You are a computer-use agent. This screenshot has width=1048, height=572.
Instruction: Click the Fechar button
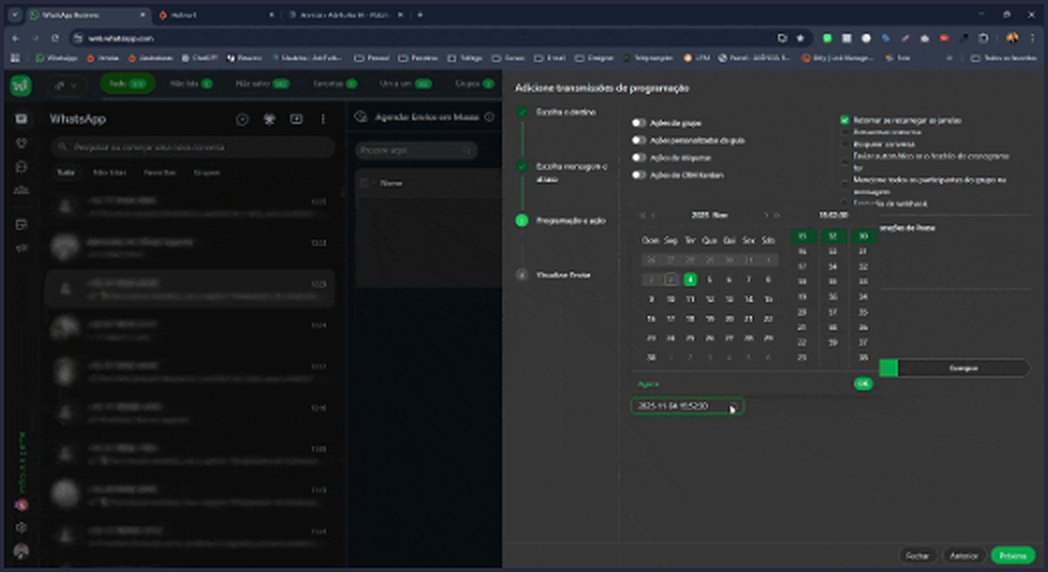tap(917, 555)
